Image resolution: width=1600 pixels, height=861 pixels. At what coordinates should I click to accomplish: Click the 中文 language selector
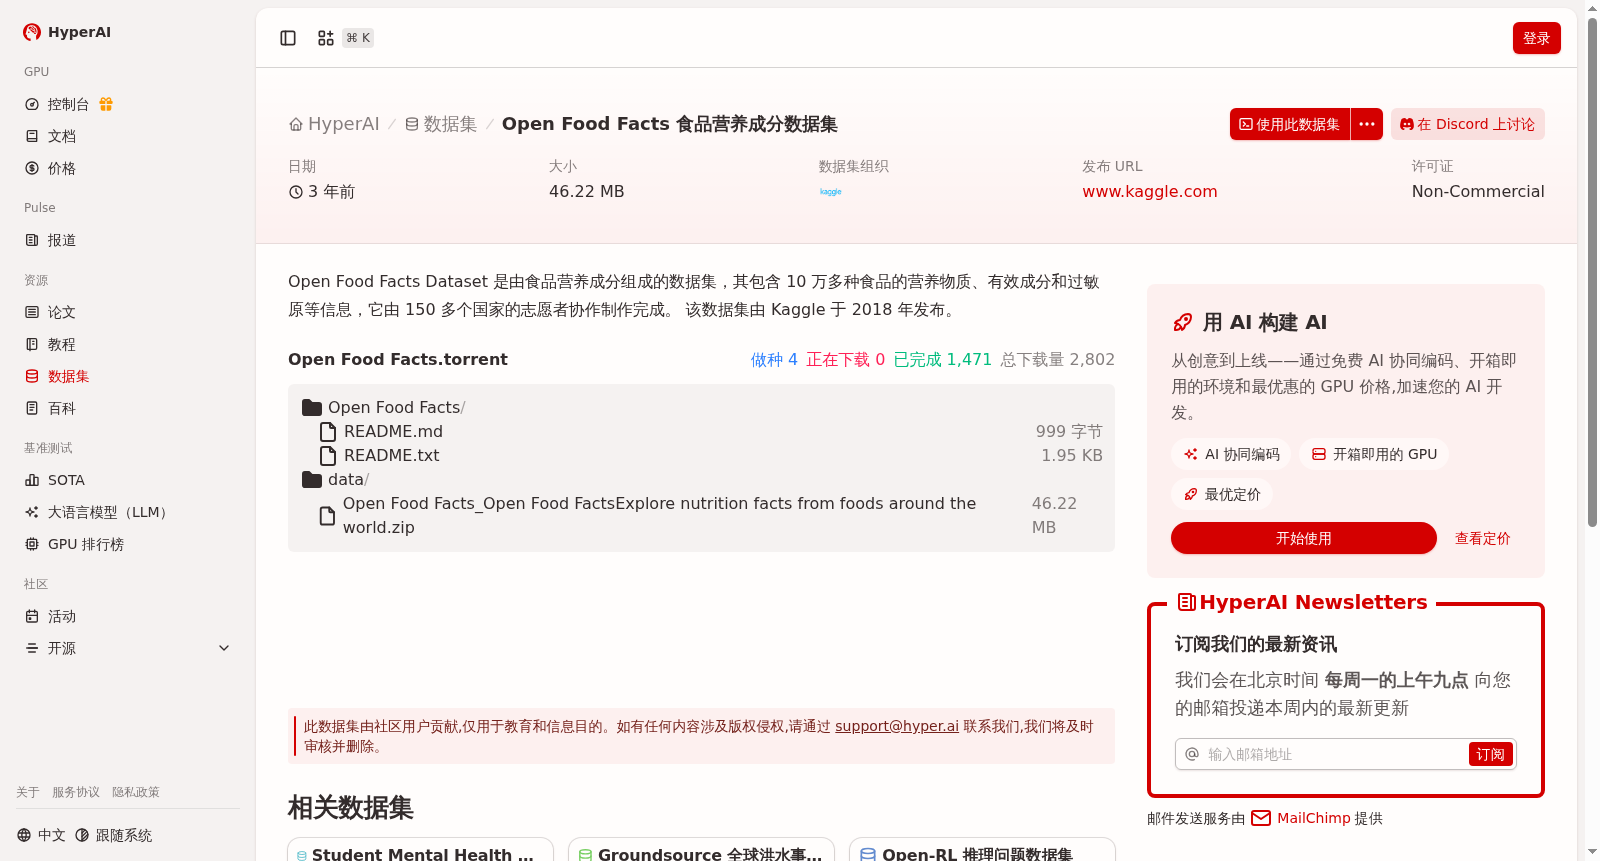pos(41,835)
